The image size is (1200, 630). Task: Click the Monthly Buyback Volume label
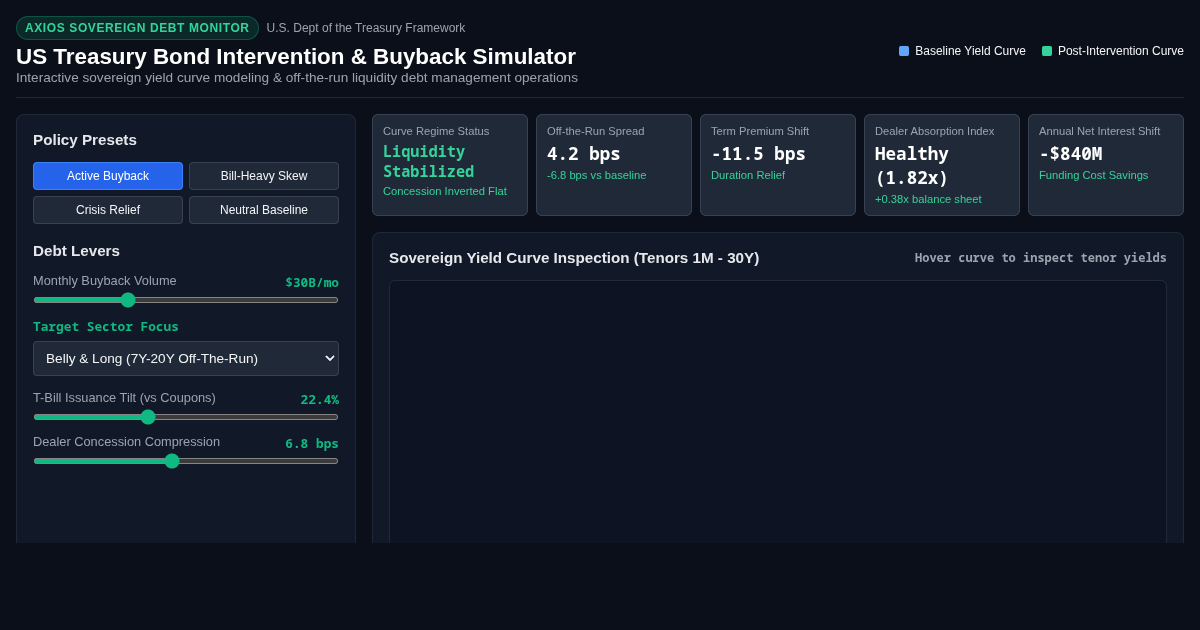coord(105,281)
